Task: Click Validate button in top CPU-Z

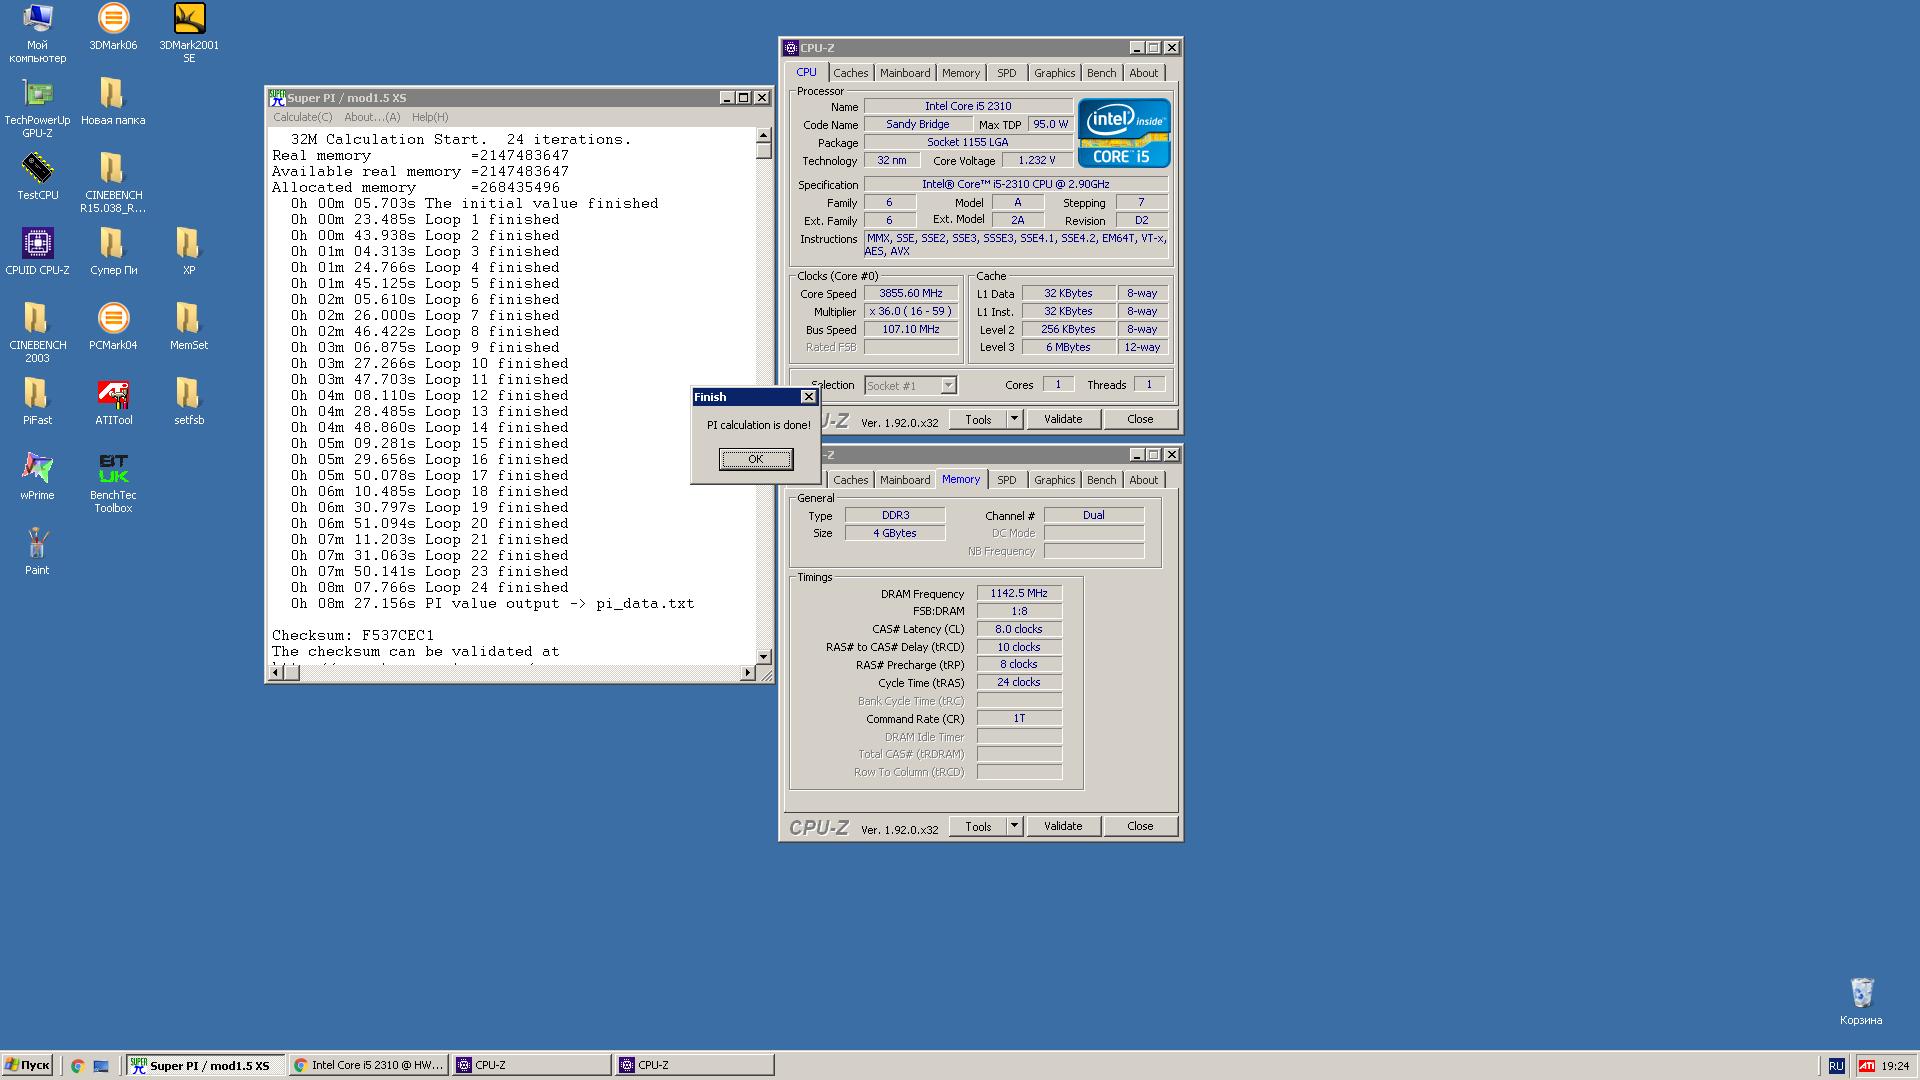Action: coord(1063,419)
